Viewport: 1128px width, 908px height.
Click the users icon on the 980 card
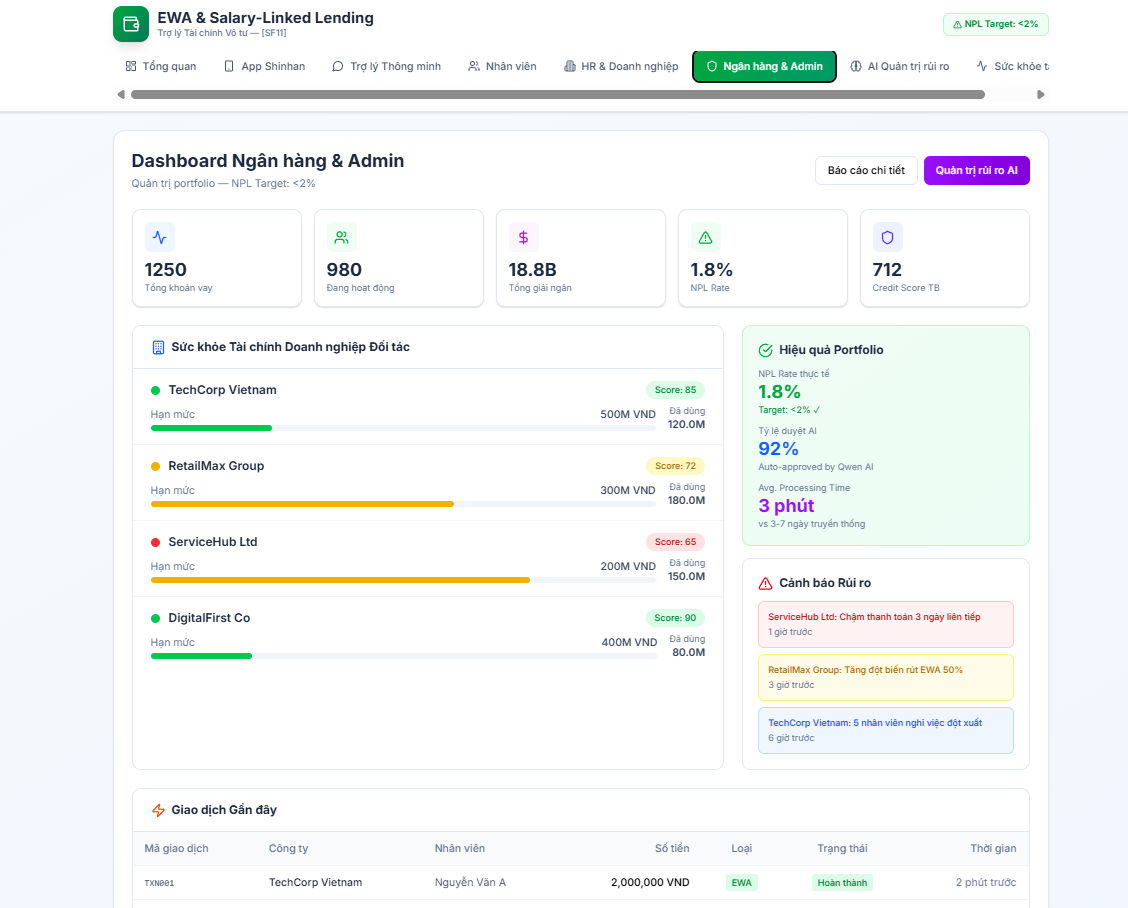pos(342,237)
